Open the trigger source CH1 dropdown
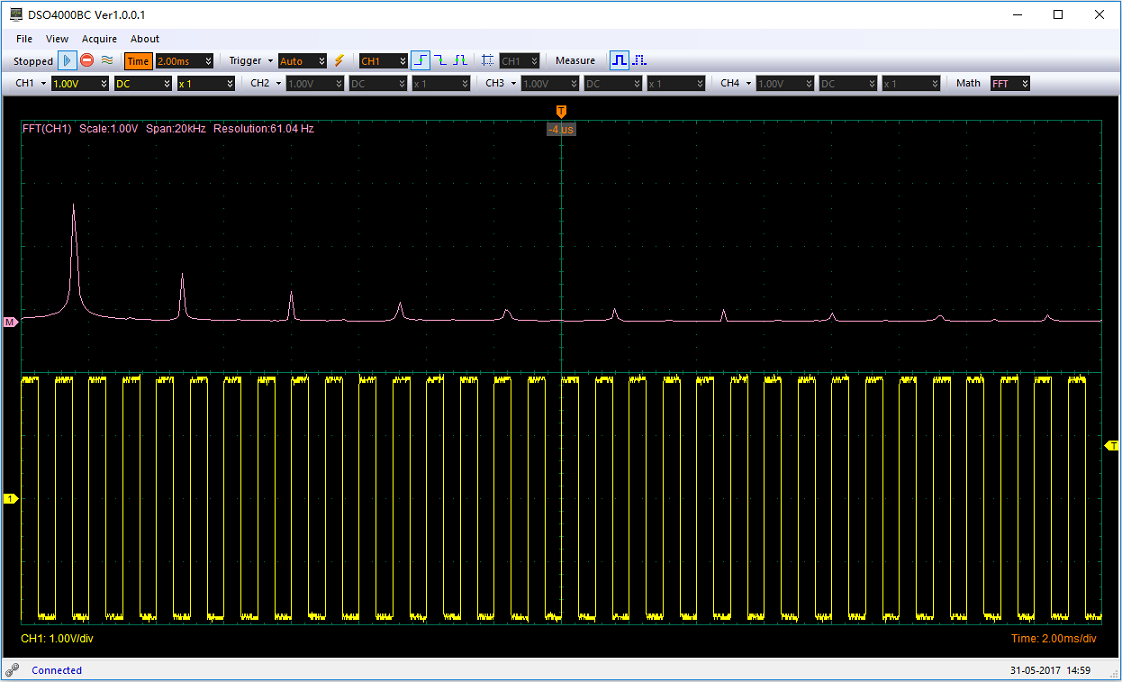This screenshot has height=682, width=1122. coord(384,61)
